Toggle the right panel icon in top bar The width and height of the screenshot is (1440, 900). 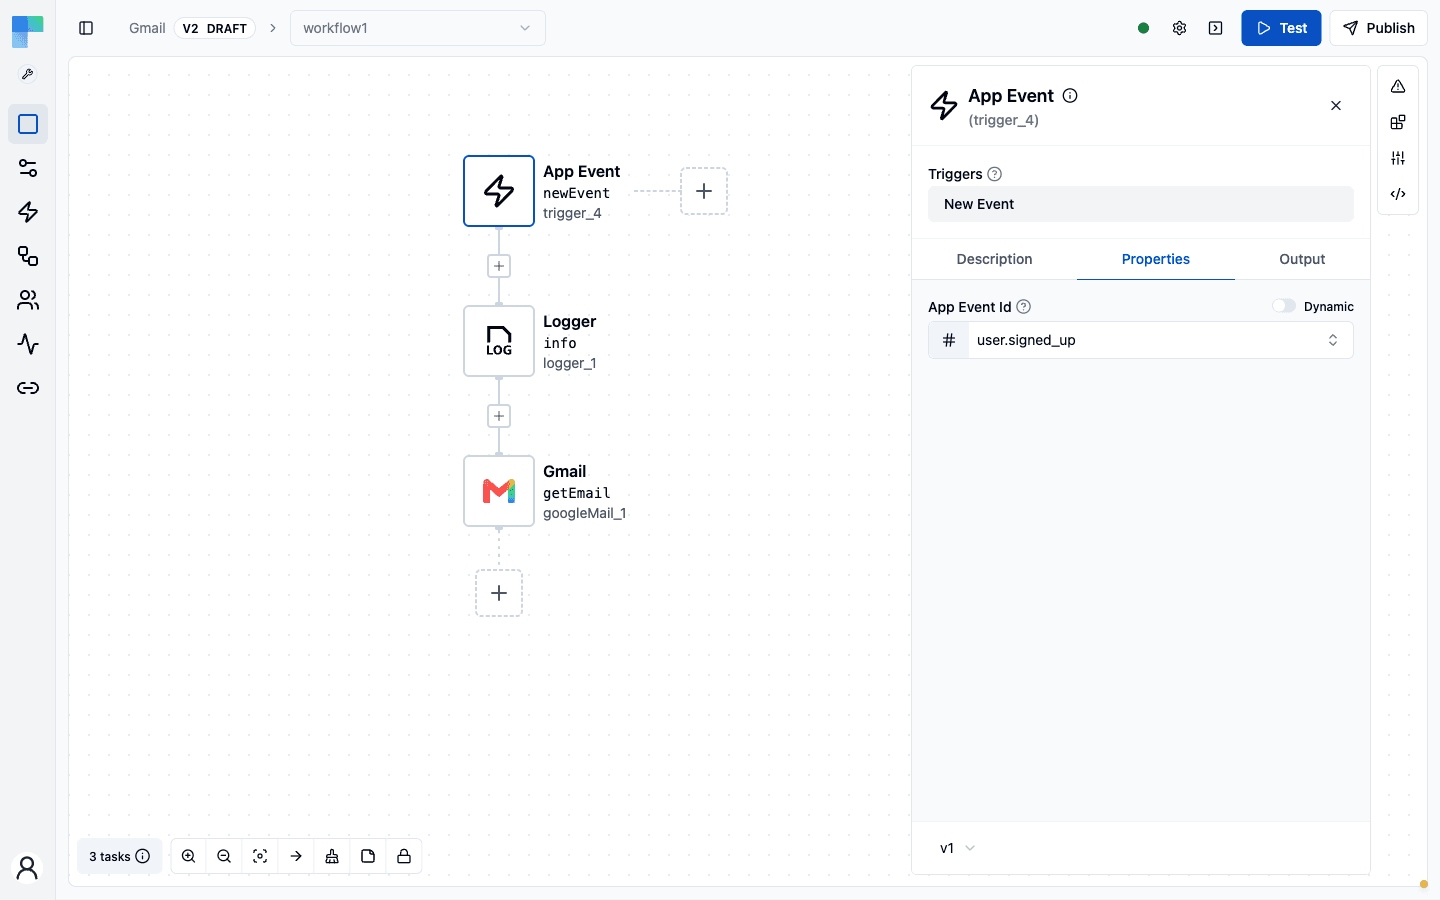click(x=1215, y=28)
